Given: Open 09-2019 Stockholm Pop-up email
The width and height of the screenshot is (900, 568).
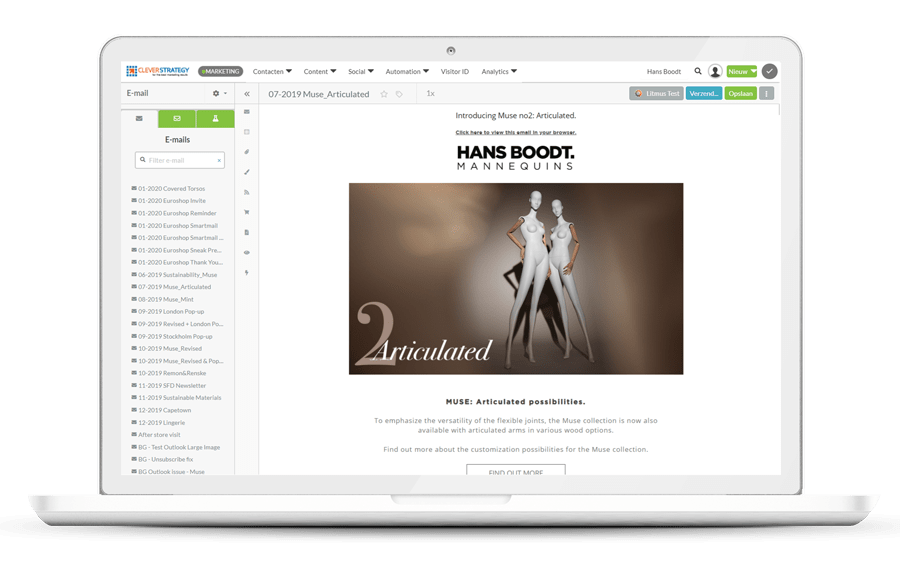Looking at the screenshot, I should coord(174,337).
